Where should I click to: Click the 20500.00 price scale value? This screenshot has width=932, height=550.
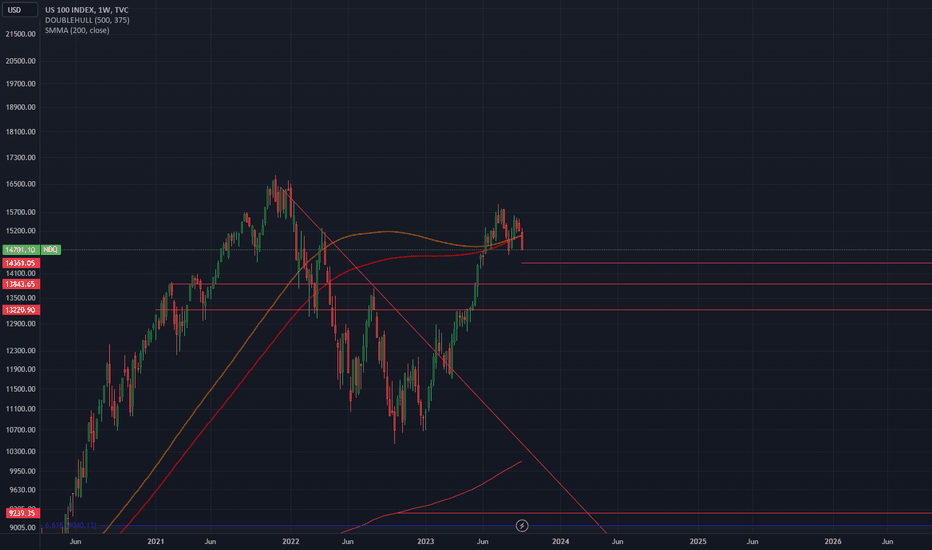point(20,61)
